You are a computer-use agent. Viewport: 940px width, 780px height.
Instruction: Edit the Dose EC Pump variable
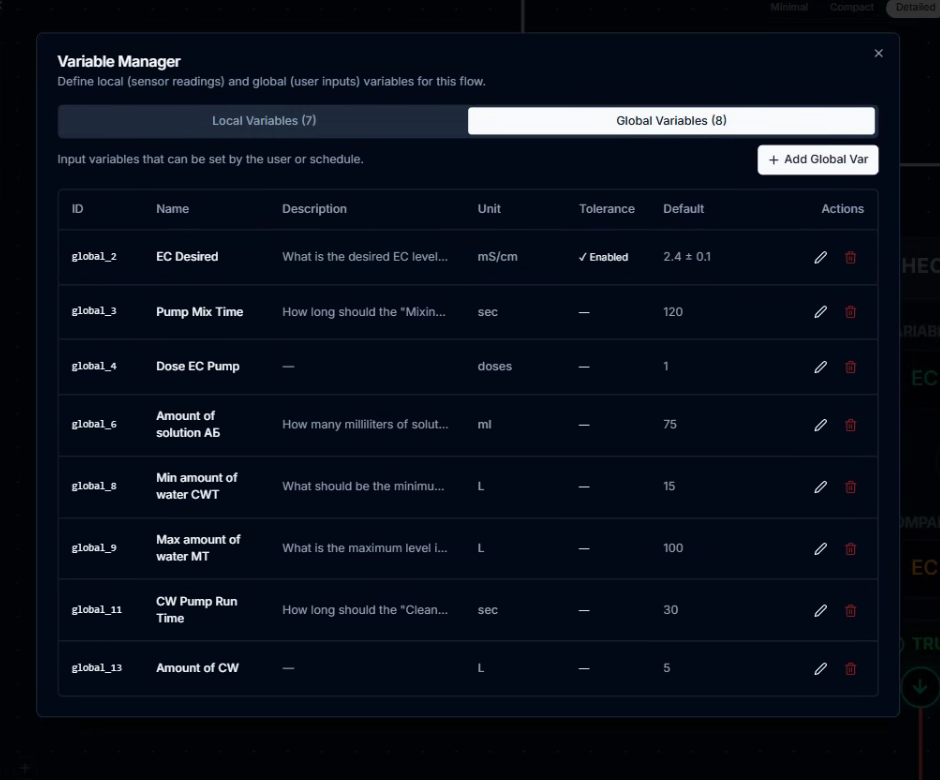[x=821, y=367]
